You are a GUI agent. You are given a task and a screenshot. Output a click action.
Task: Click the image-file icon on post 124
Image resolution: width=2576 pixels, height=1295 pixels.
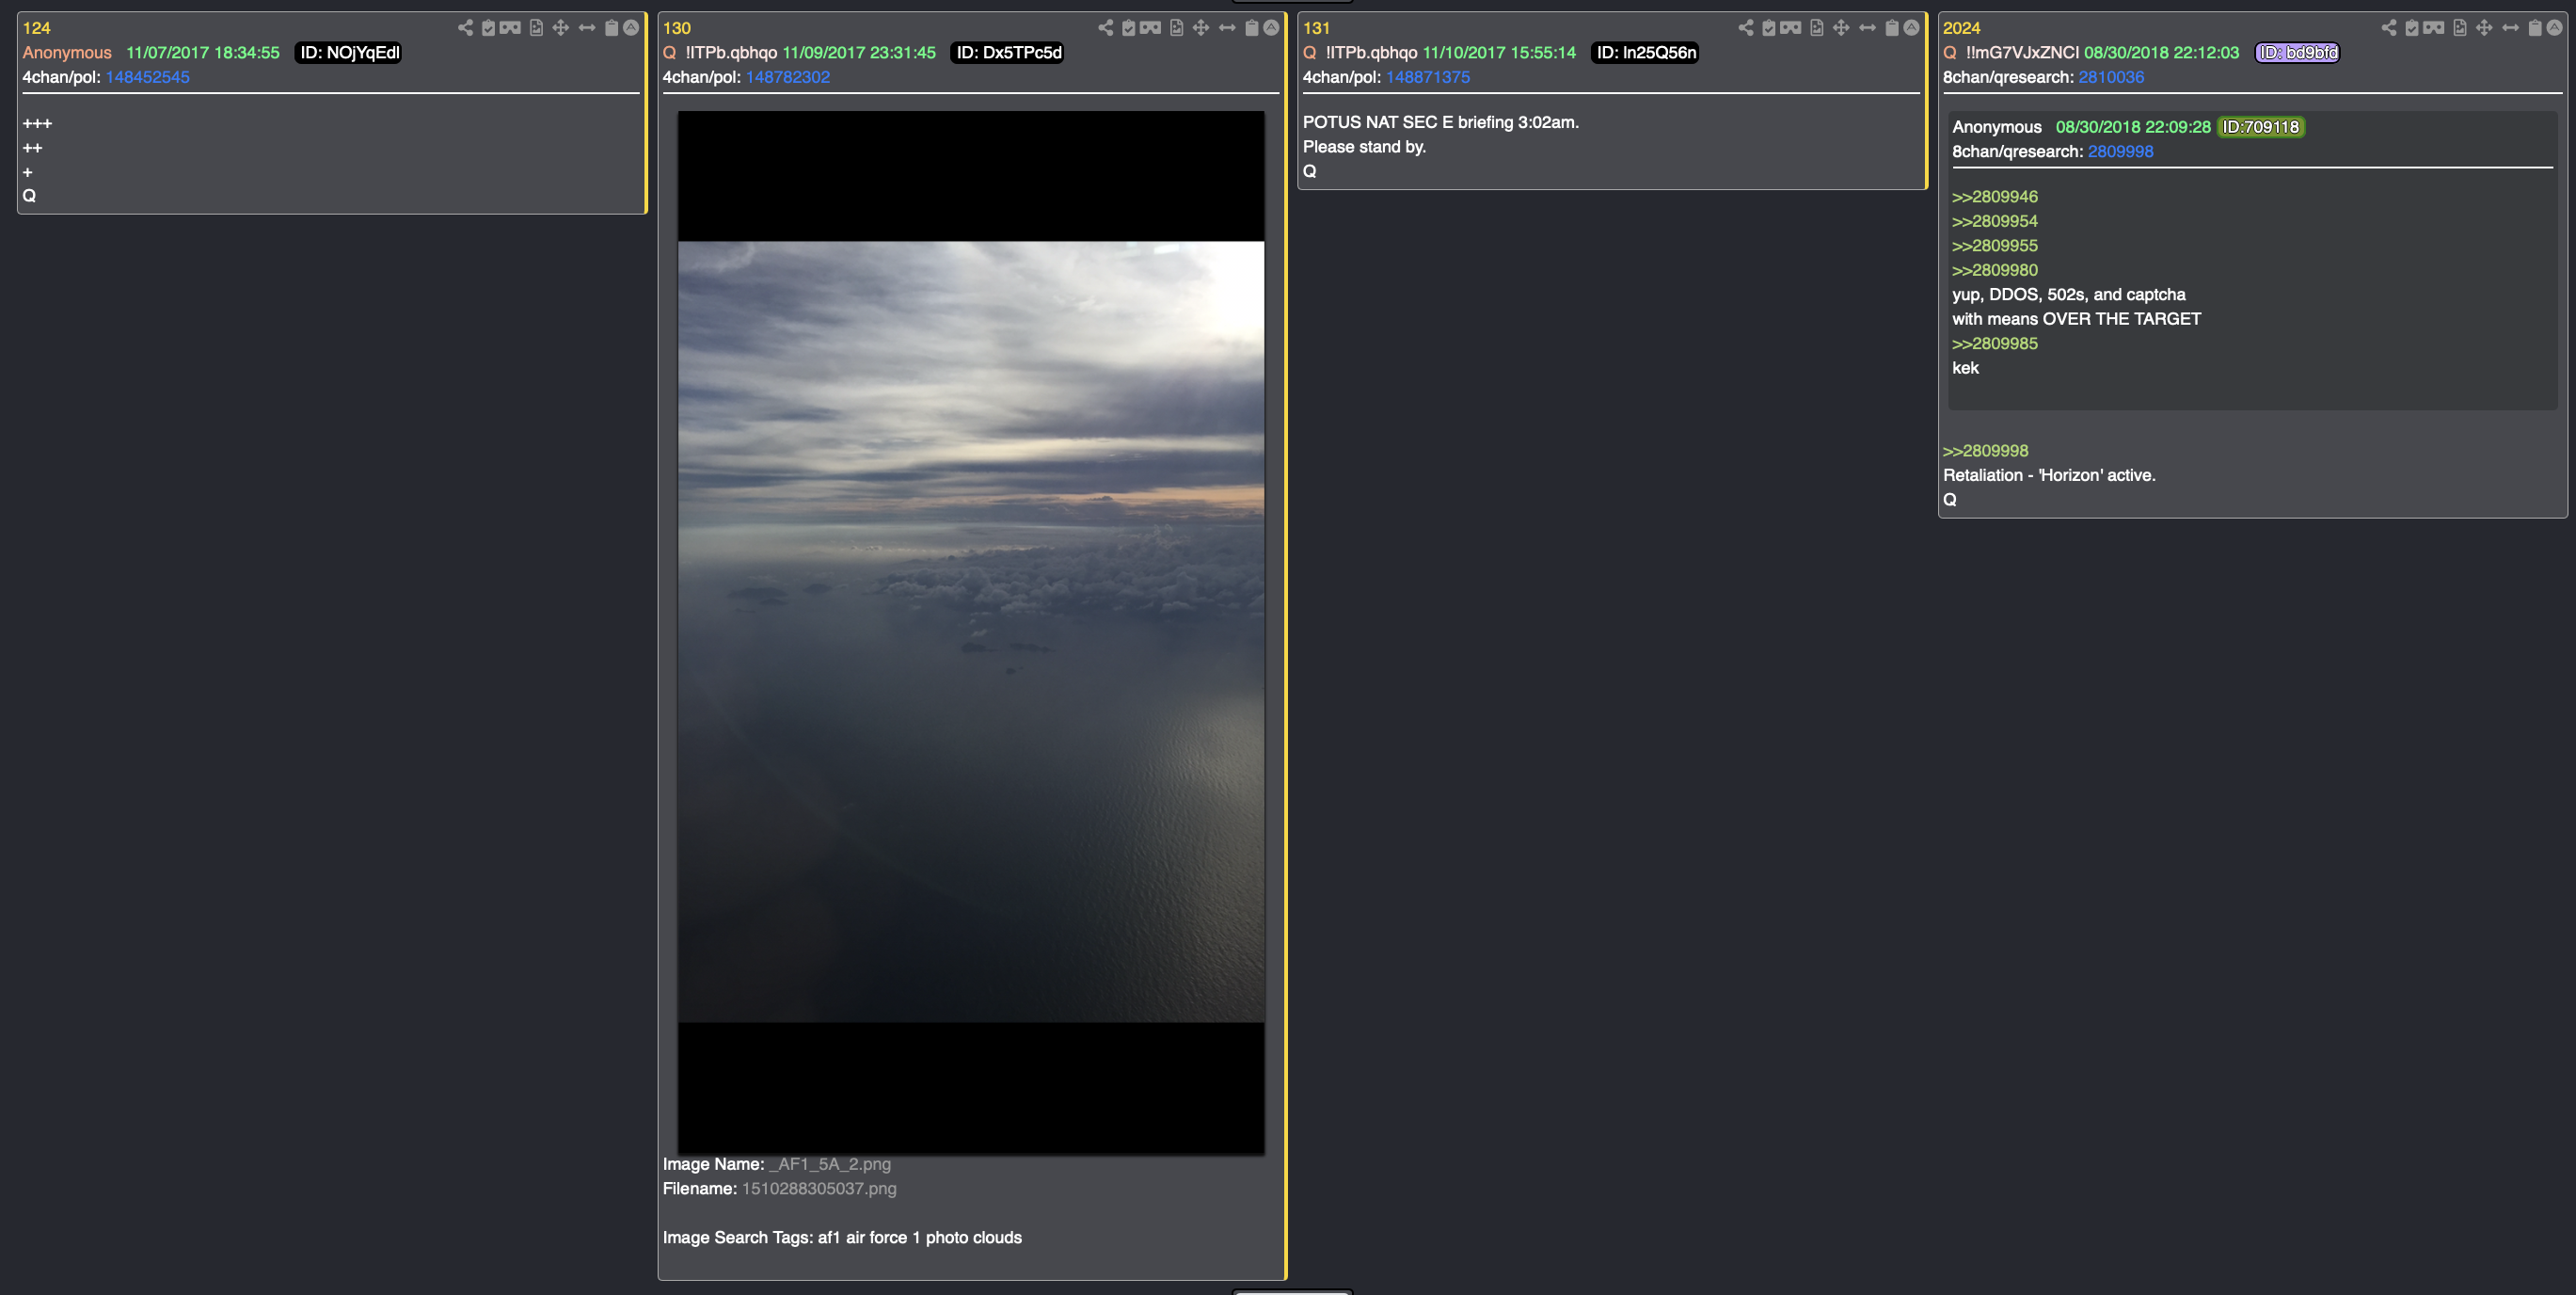tap(536, 28)
